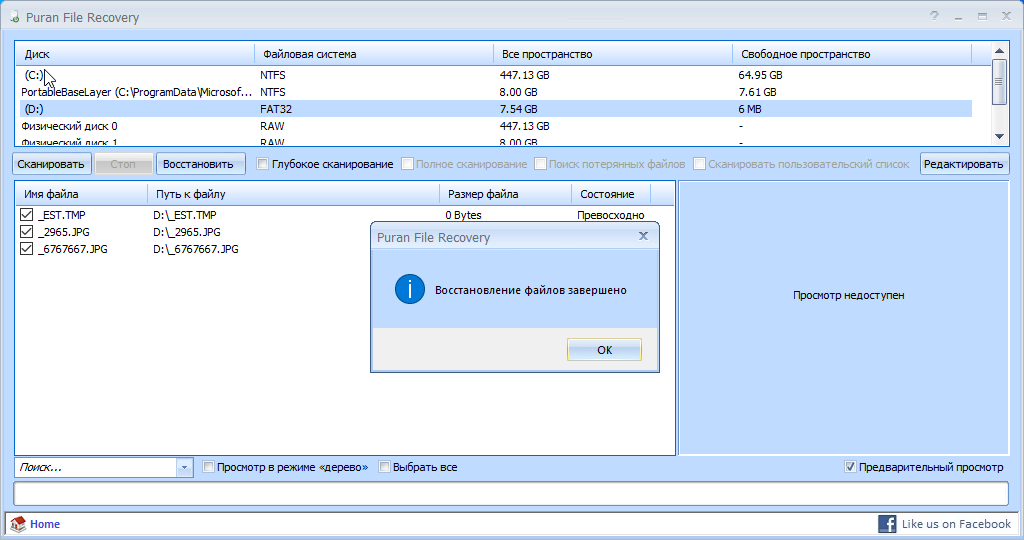Uncheck the _6767667.JPG file checkbox
Image resolution: width=1024 pixels, height=540 pixels.
27,248
